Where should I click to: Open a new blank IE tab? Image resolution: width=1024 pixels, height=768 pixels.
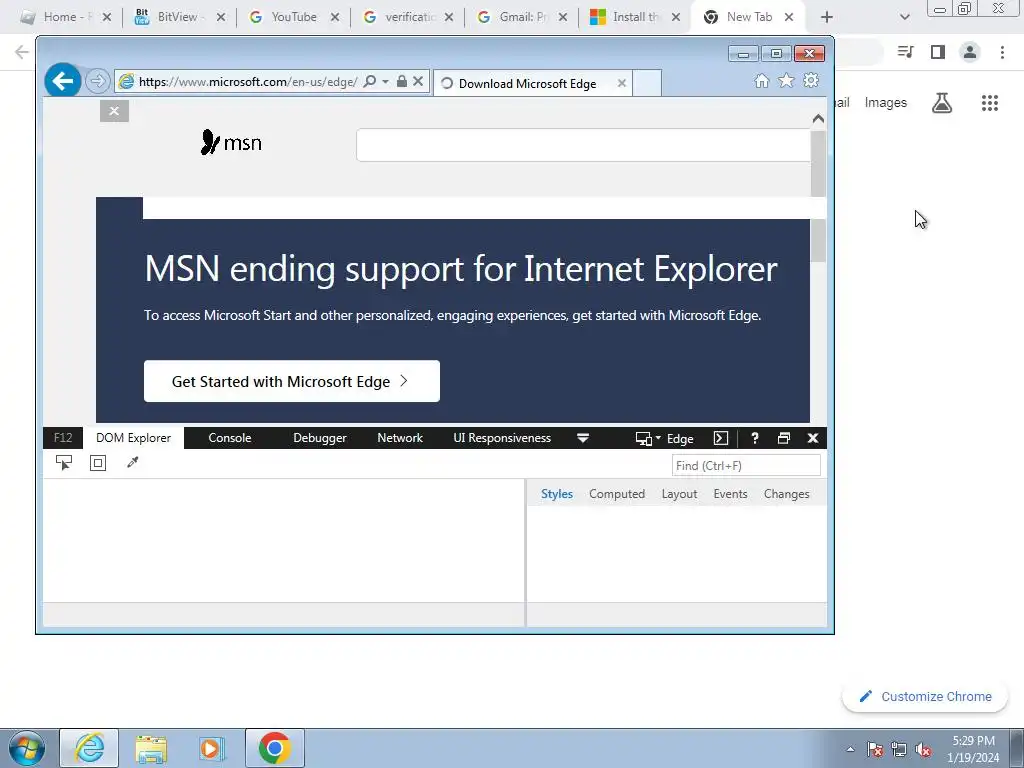[647, 83]
